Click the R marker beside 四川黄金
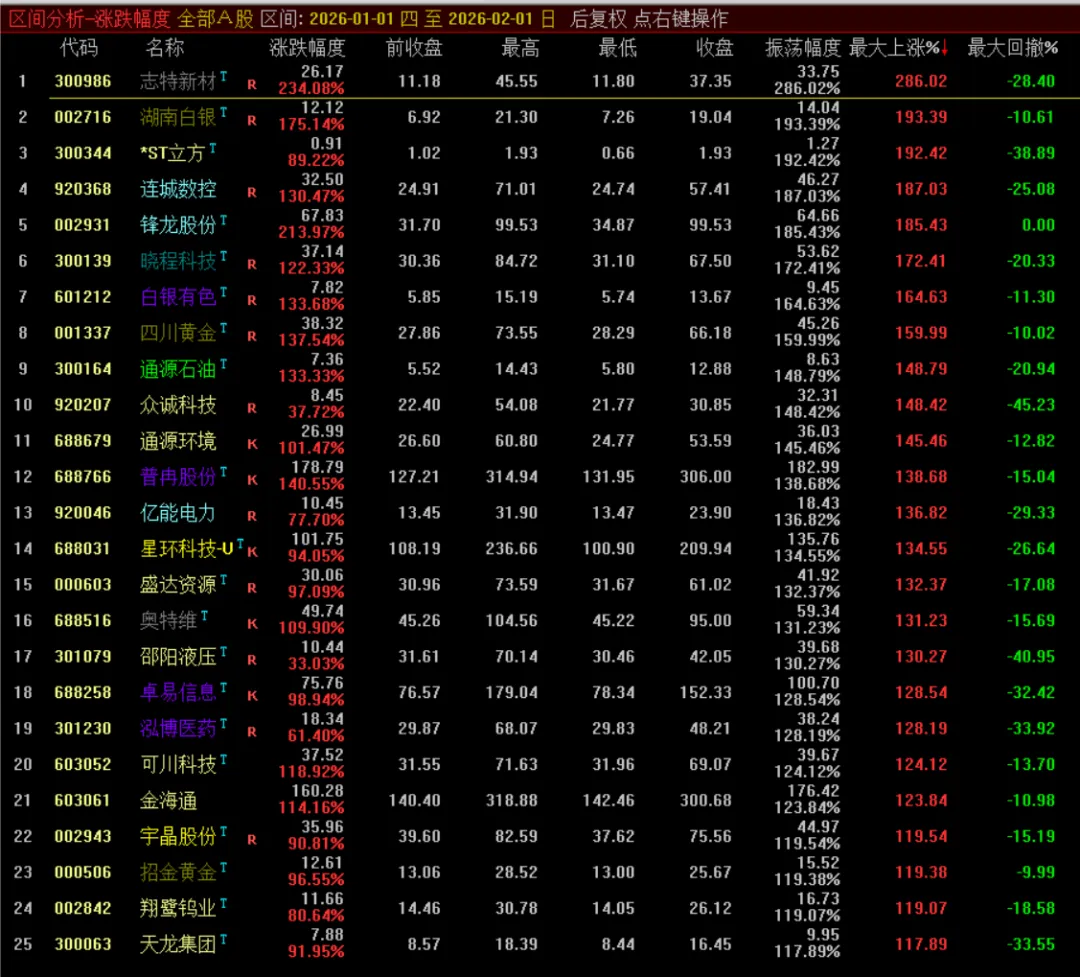The width and height of the screenshot is (1080, 977). (252, 336)
